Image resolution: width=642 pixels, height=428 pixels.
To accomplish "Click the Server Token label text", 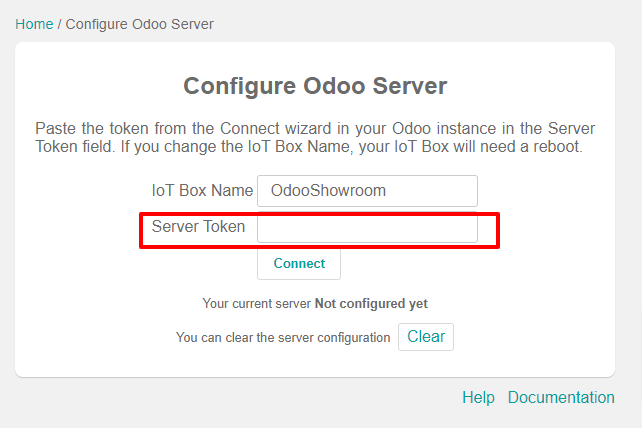I will tap(198, 226).
